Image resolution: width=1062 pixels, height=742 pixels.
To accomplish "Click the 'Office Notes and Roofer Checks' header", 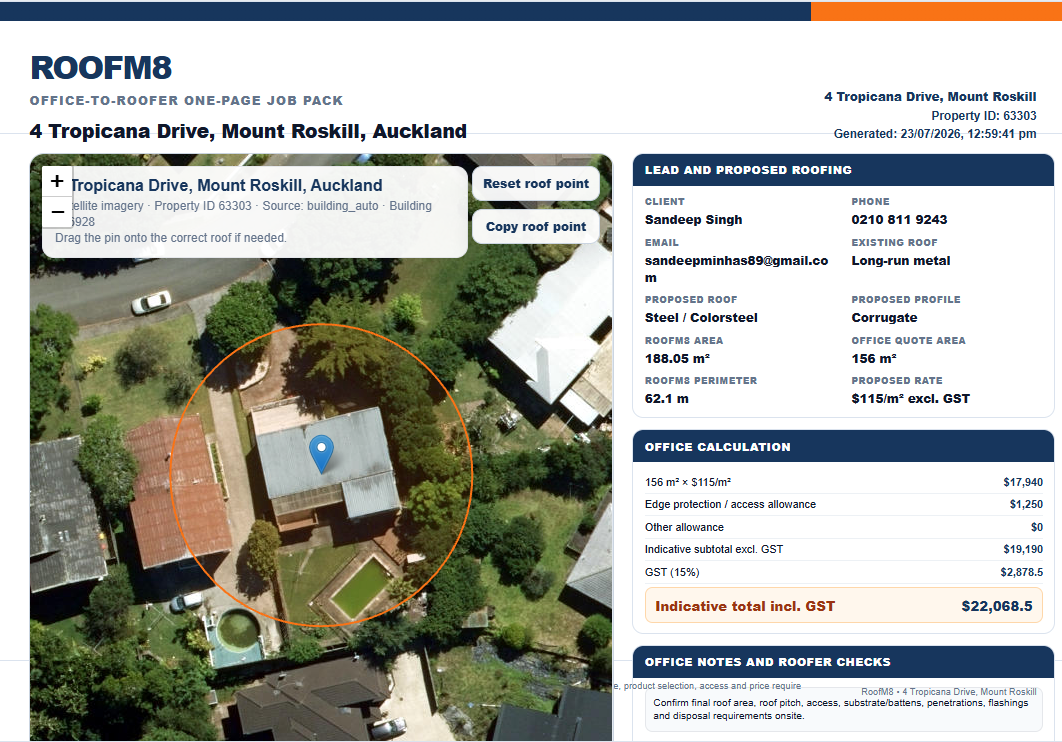I will (x=843, y=662).
